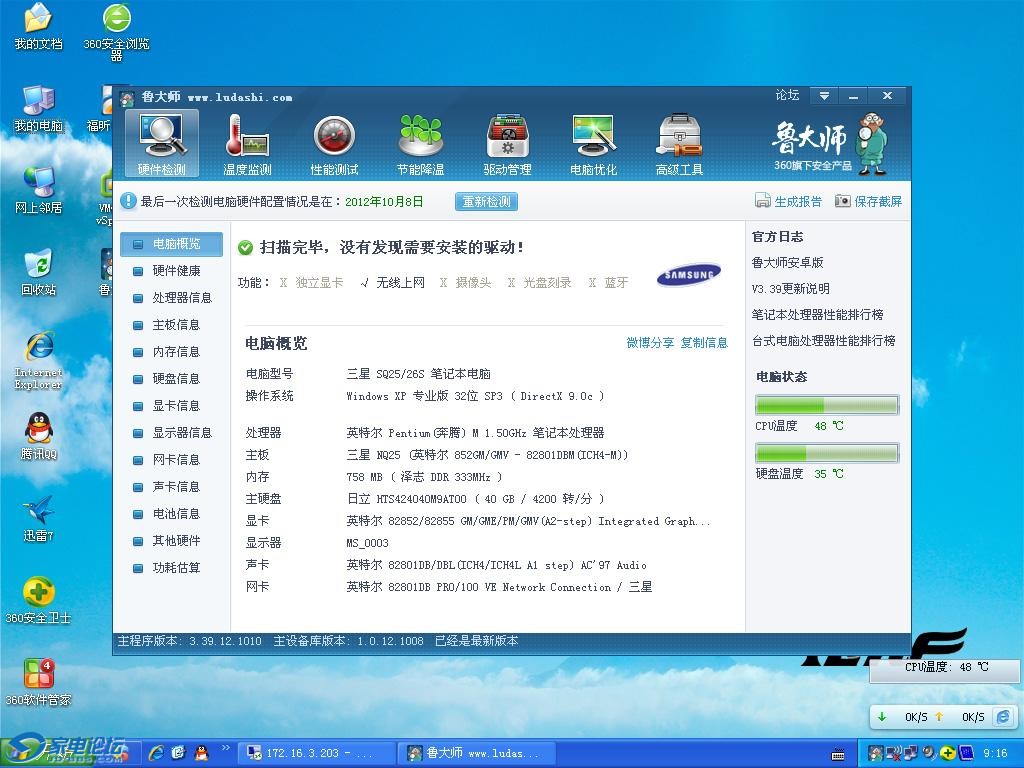Open the 节能降温 energy saving icon
Image resolution: width=1024 pixels, height=768 pixels.
[420, 143]
